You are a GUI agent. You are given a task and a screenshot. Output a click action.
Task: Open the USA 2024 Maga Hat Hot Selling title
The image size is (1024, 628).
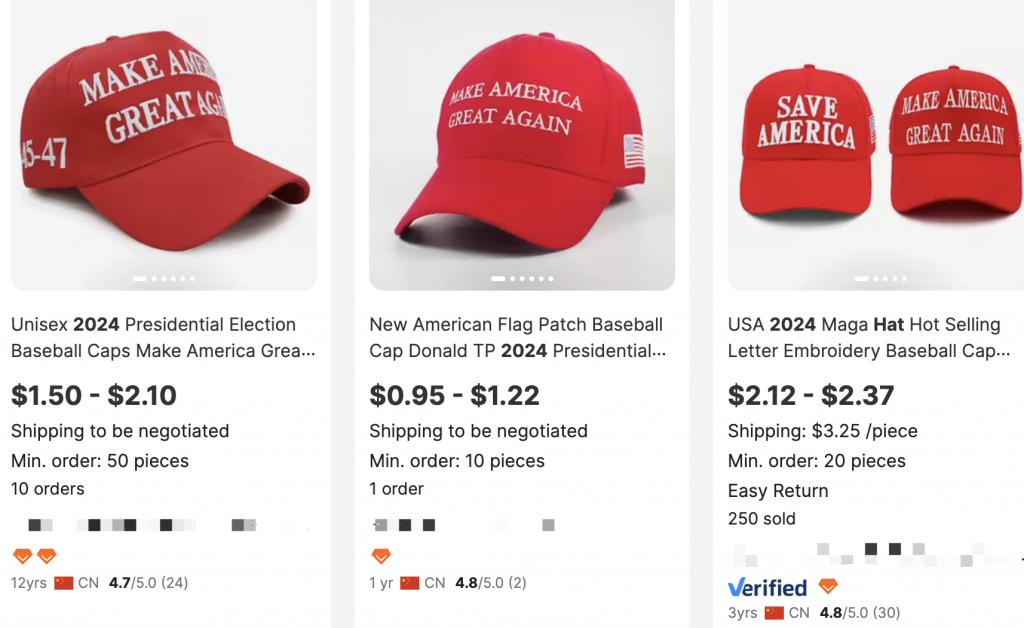[x=868, y=338]
